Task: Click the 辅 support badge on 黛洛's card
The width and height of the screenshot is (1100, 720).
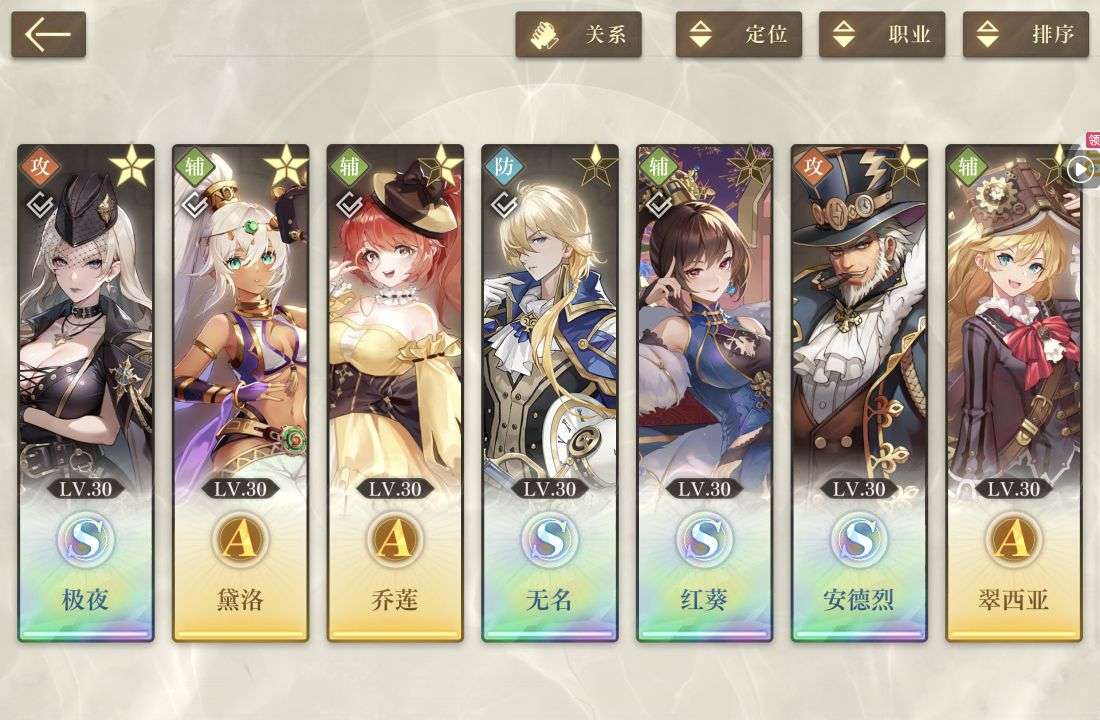Action: click(x=194, y=166)
